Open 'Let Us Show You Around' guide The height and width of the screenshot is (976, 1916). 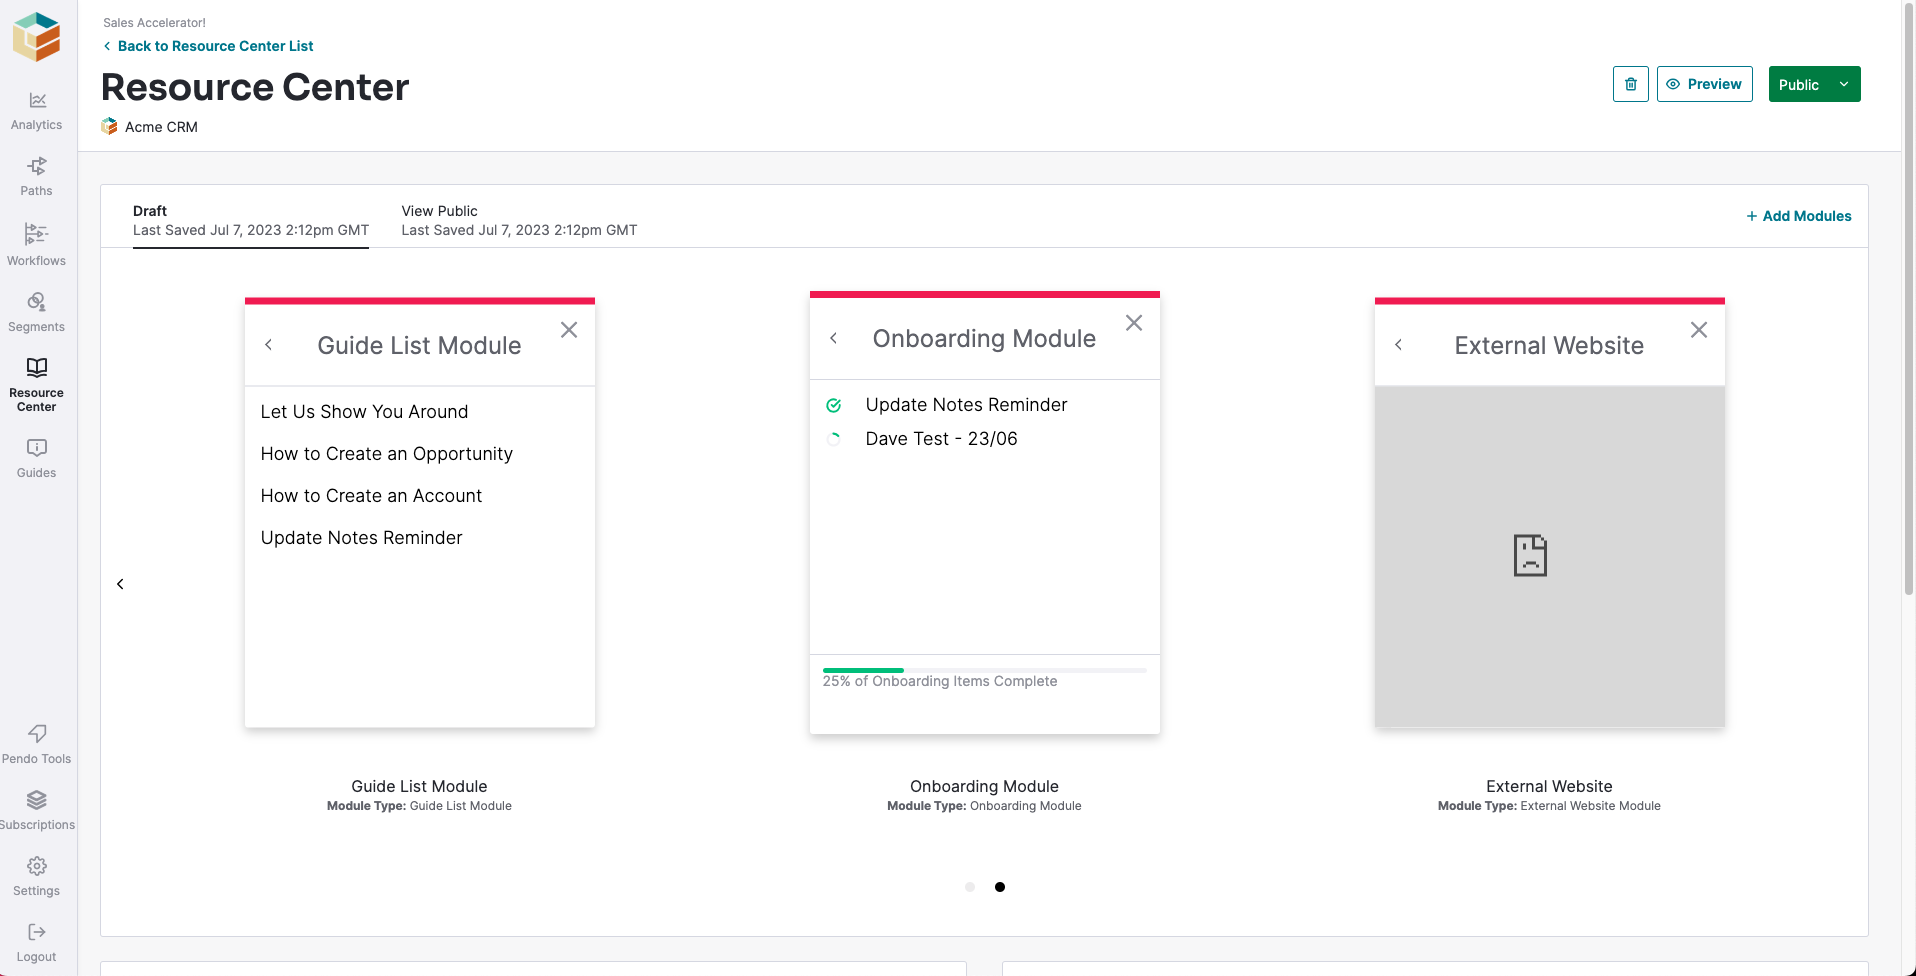[364, 412]
